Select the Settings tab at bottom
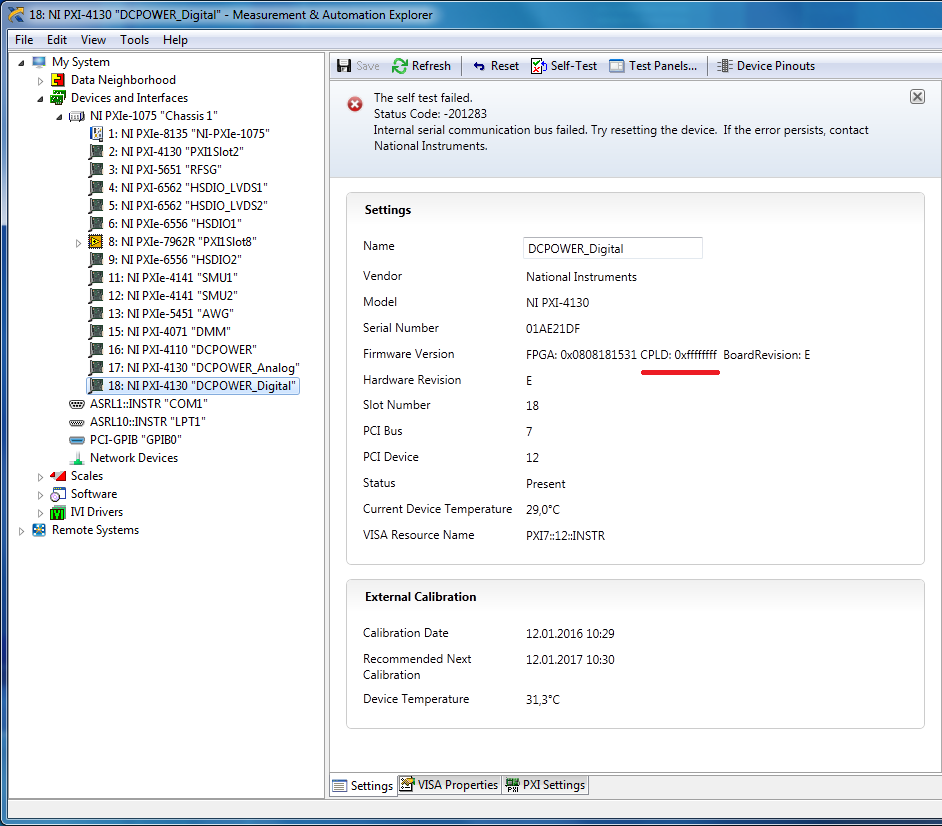Screen dimensions: 942x826 (x=363, y=785)
